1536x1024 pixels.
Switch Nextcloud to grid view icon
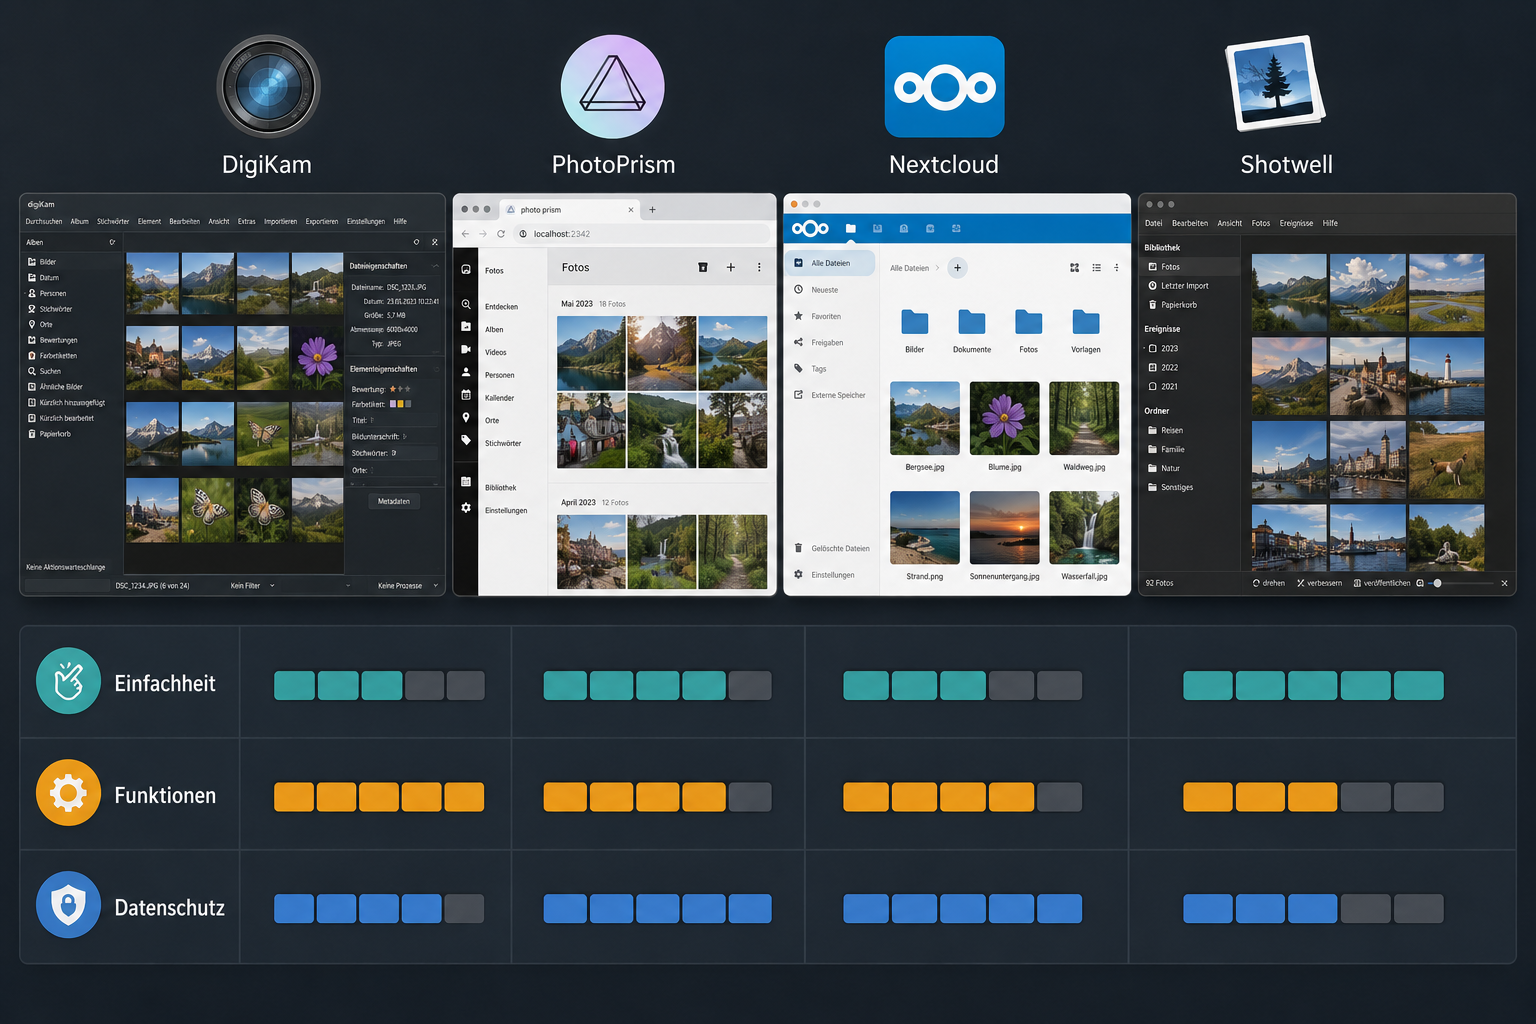(x=1075, y=268)
